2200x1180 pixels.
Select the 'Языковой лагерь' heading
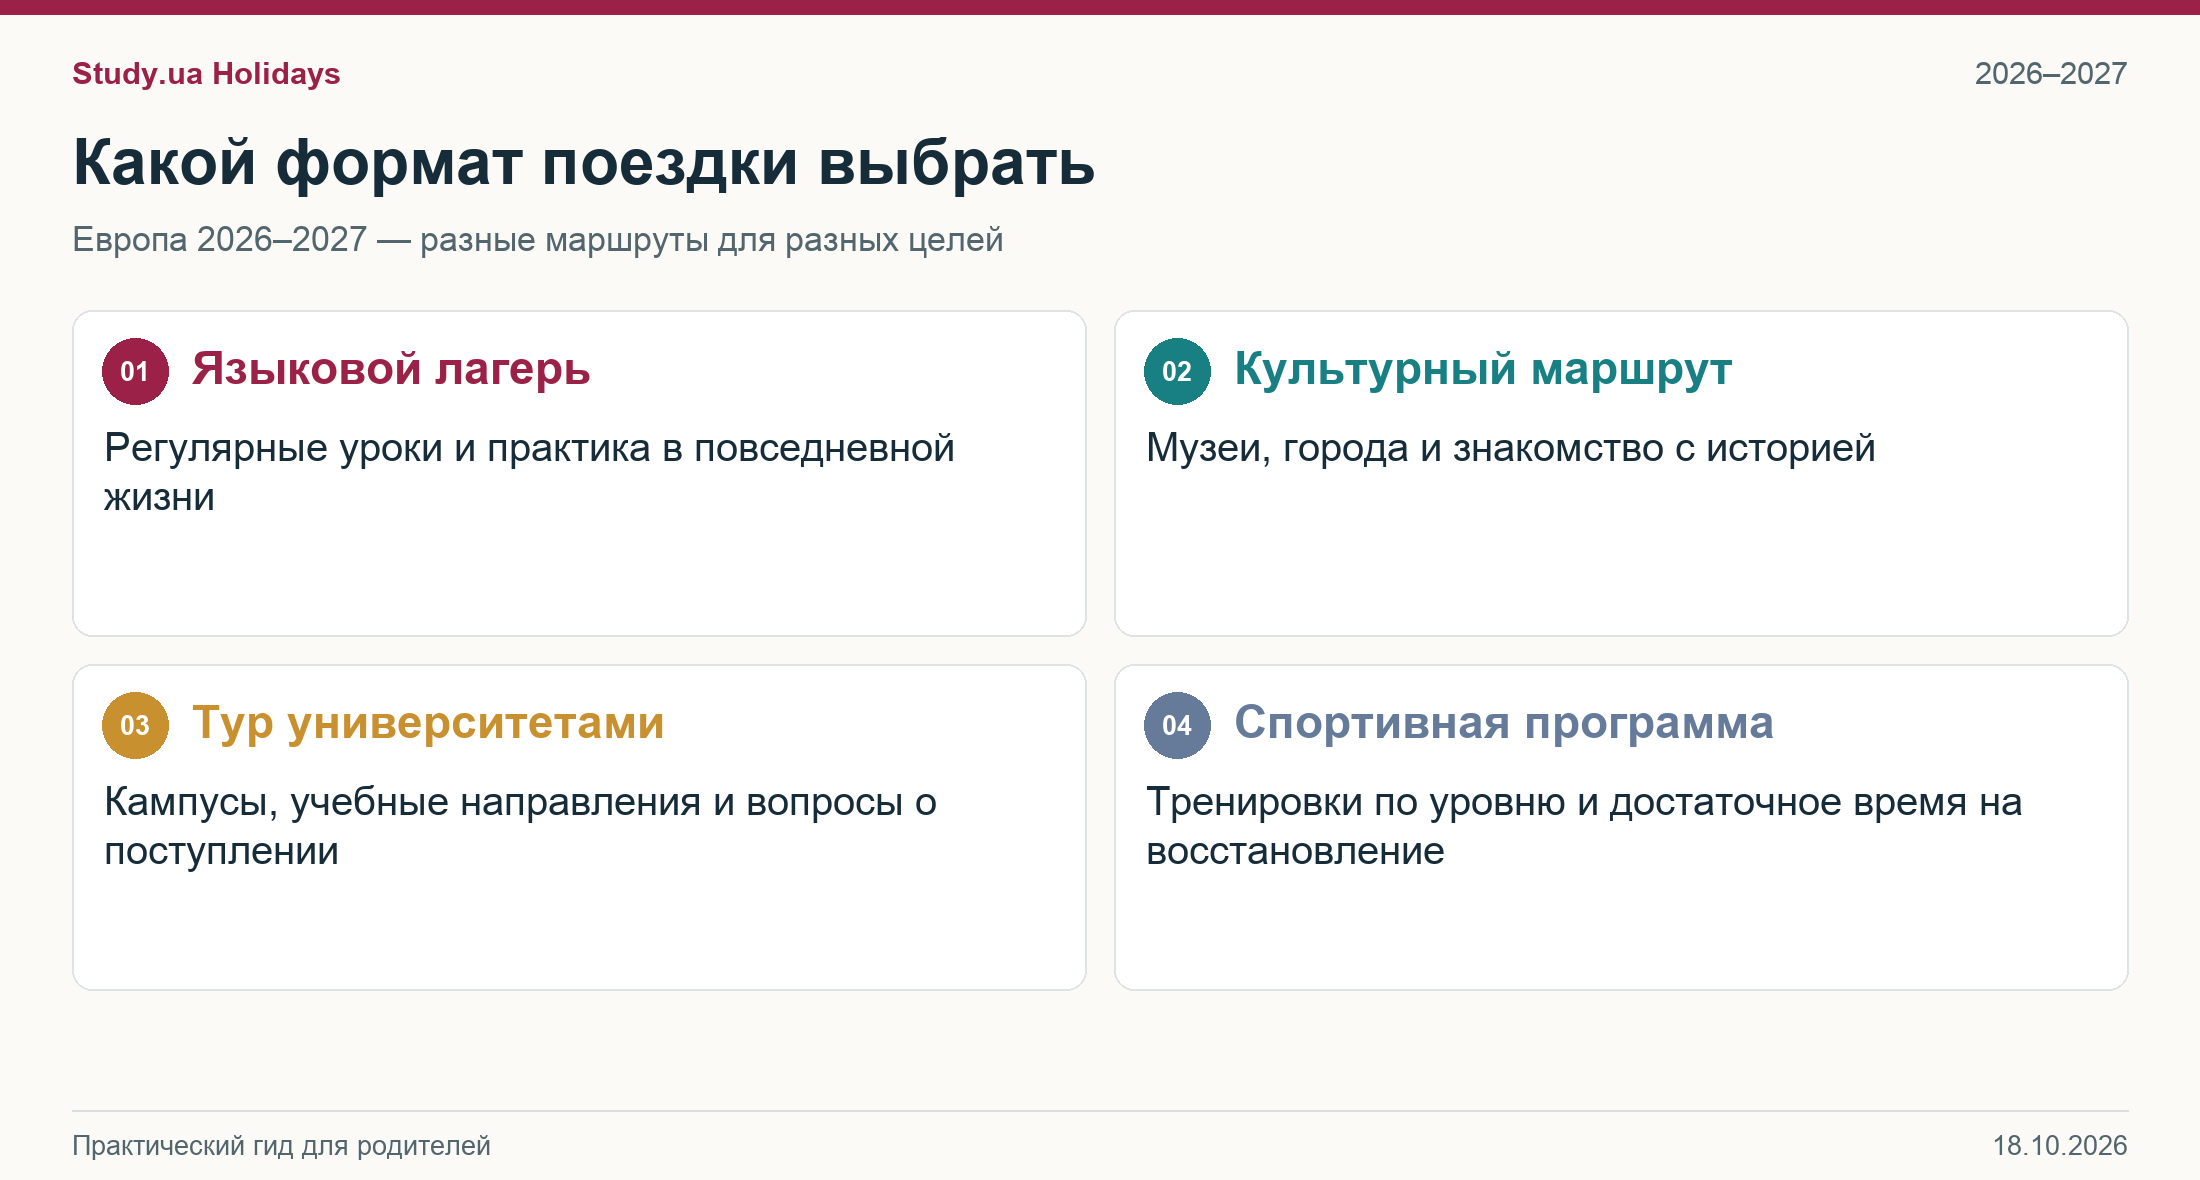[x=391, y=369]
